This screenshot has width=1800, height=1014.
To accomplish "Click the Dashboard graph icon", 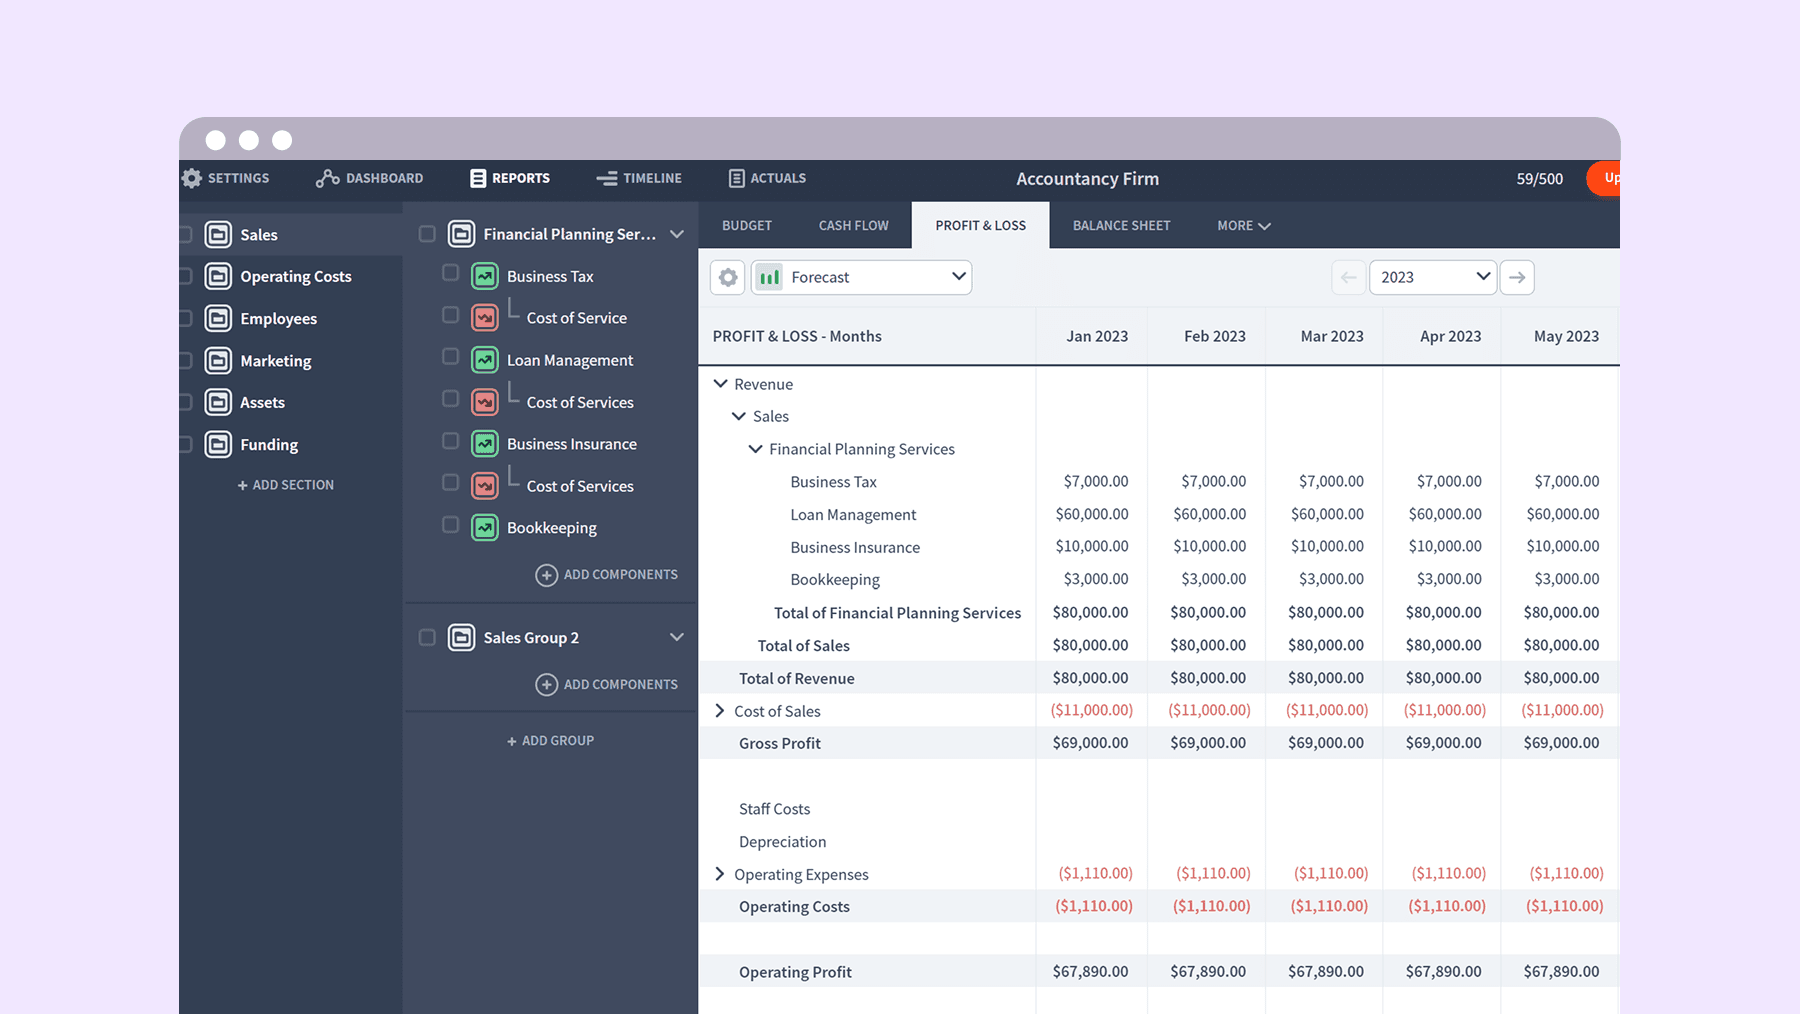I will point(327,178).
